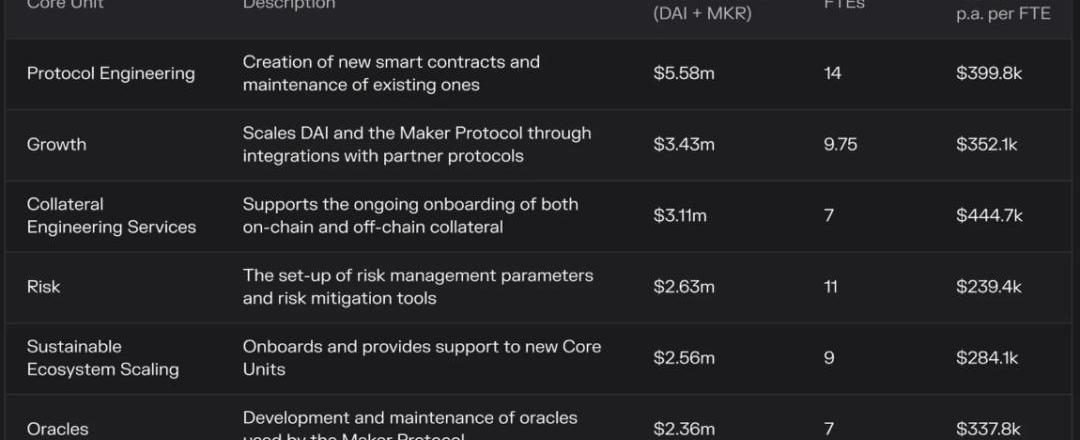Click the Risk core unit name

tap(43, 286)
